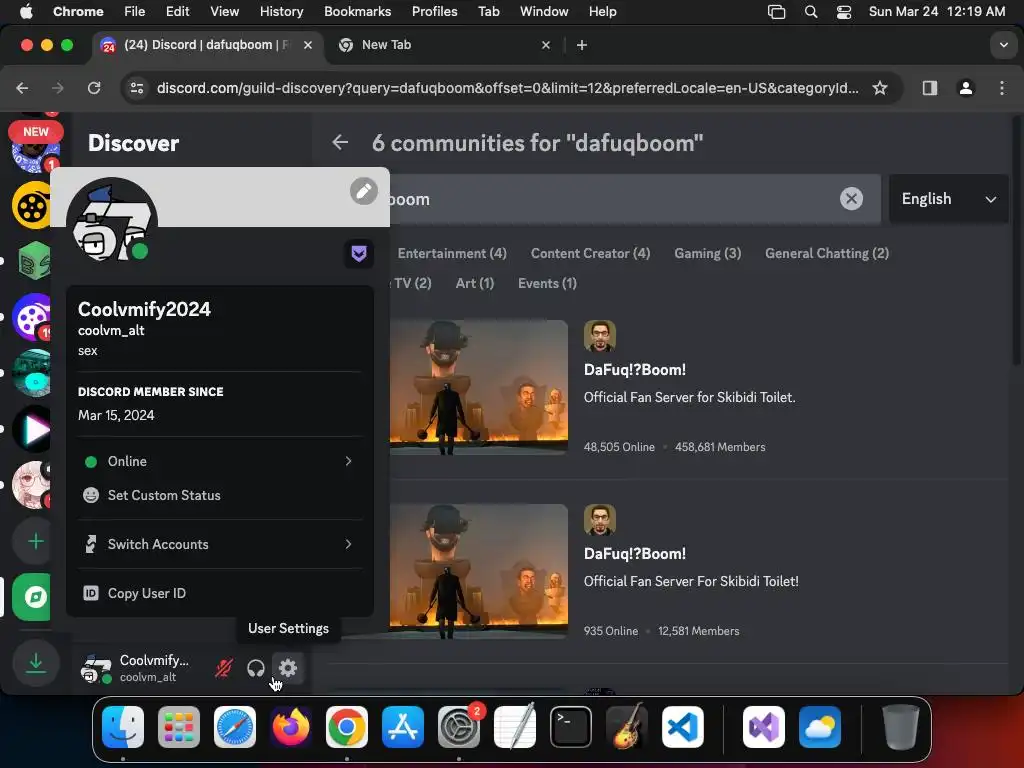Go back with Discover arrow

click(340, 142)
